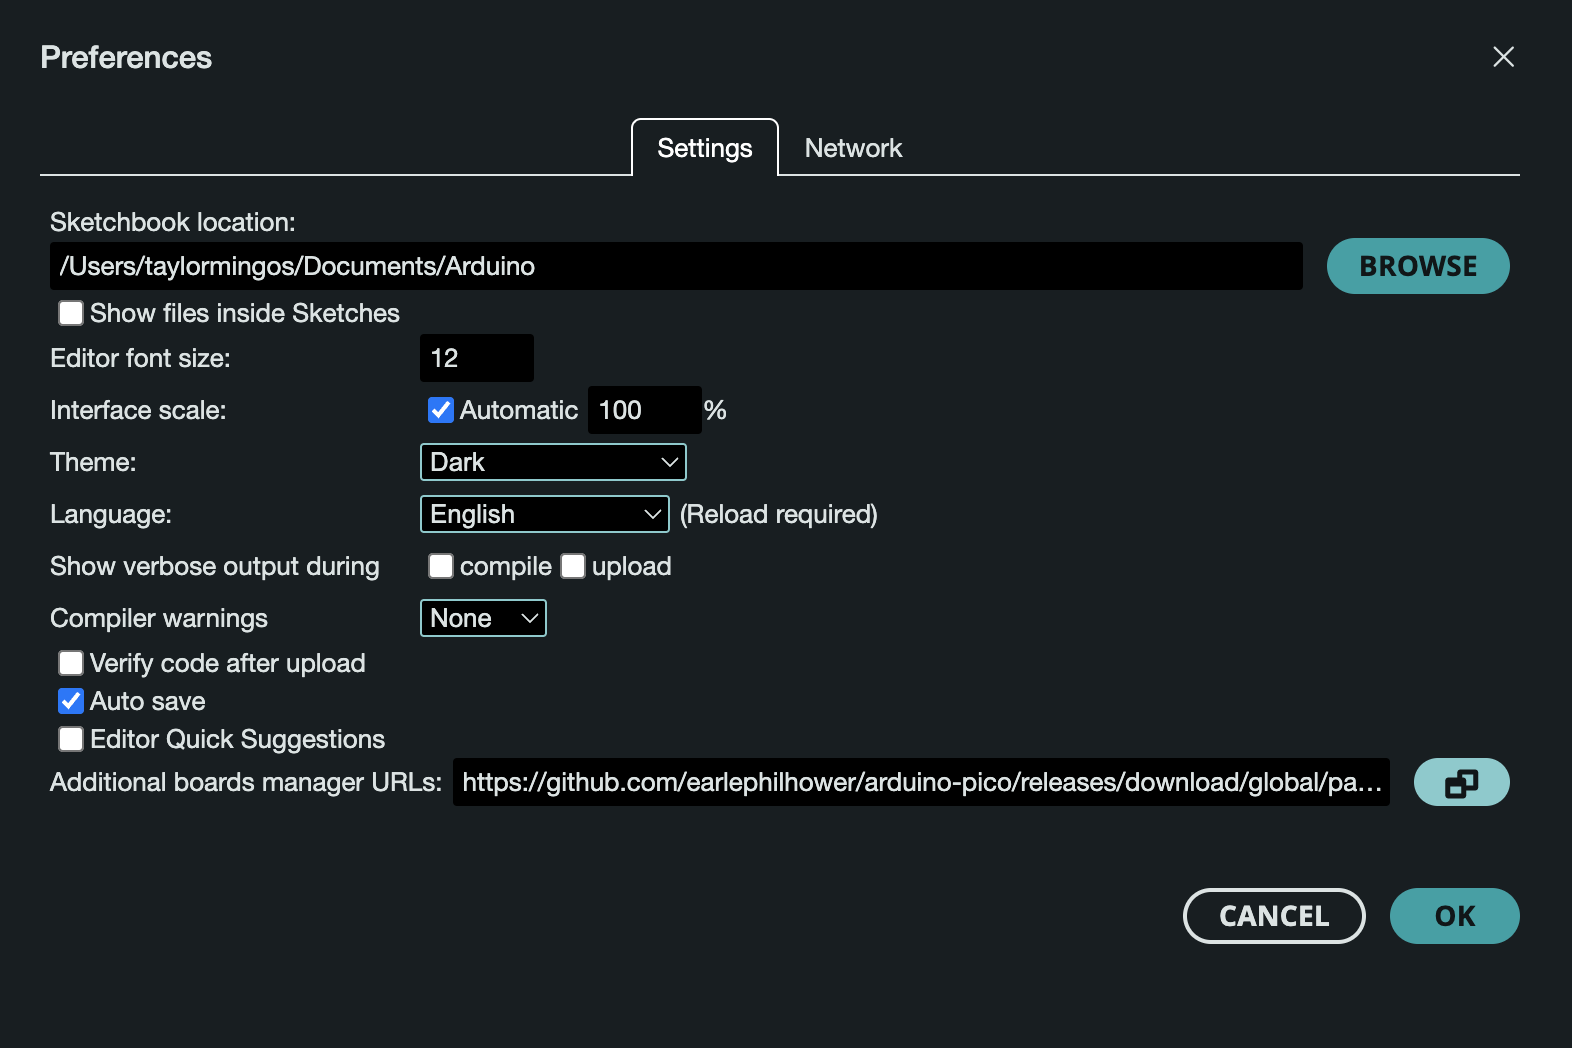This screenshot has height=1048, width=1572.
Task: Focus the Sketchbook location path field
Action: 676,266
